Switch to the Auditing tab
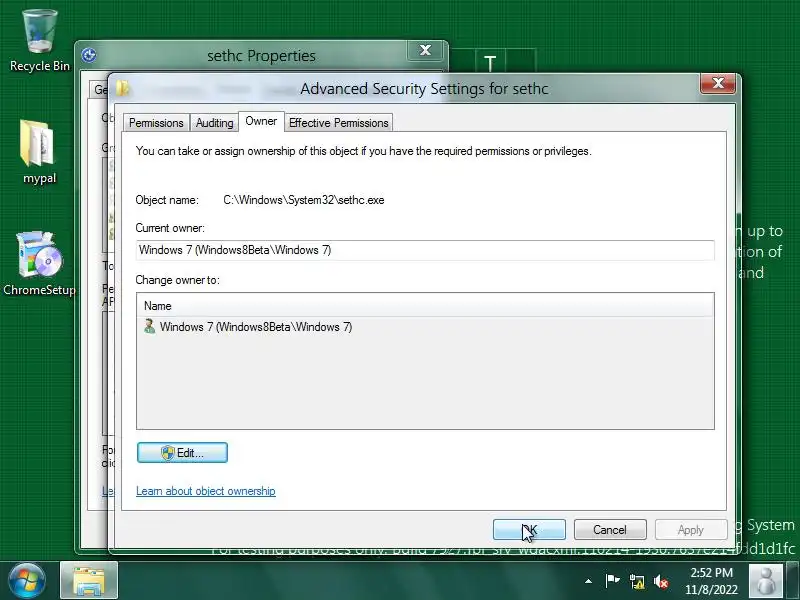Screen dimensions: 800x600 pos(214,123)
